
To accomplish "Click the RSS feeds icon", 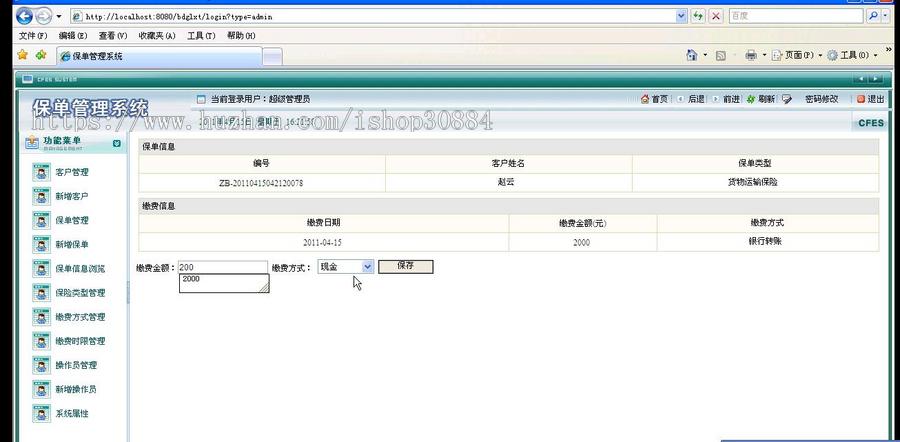I will pos(721,56).
